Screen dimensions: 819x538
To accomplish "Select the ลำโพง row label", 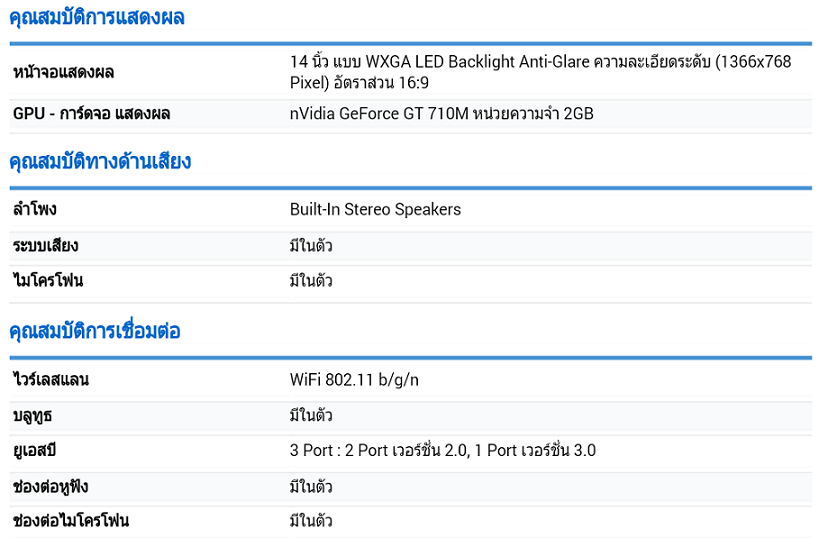I will click(34, 210).
